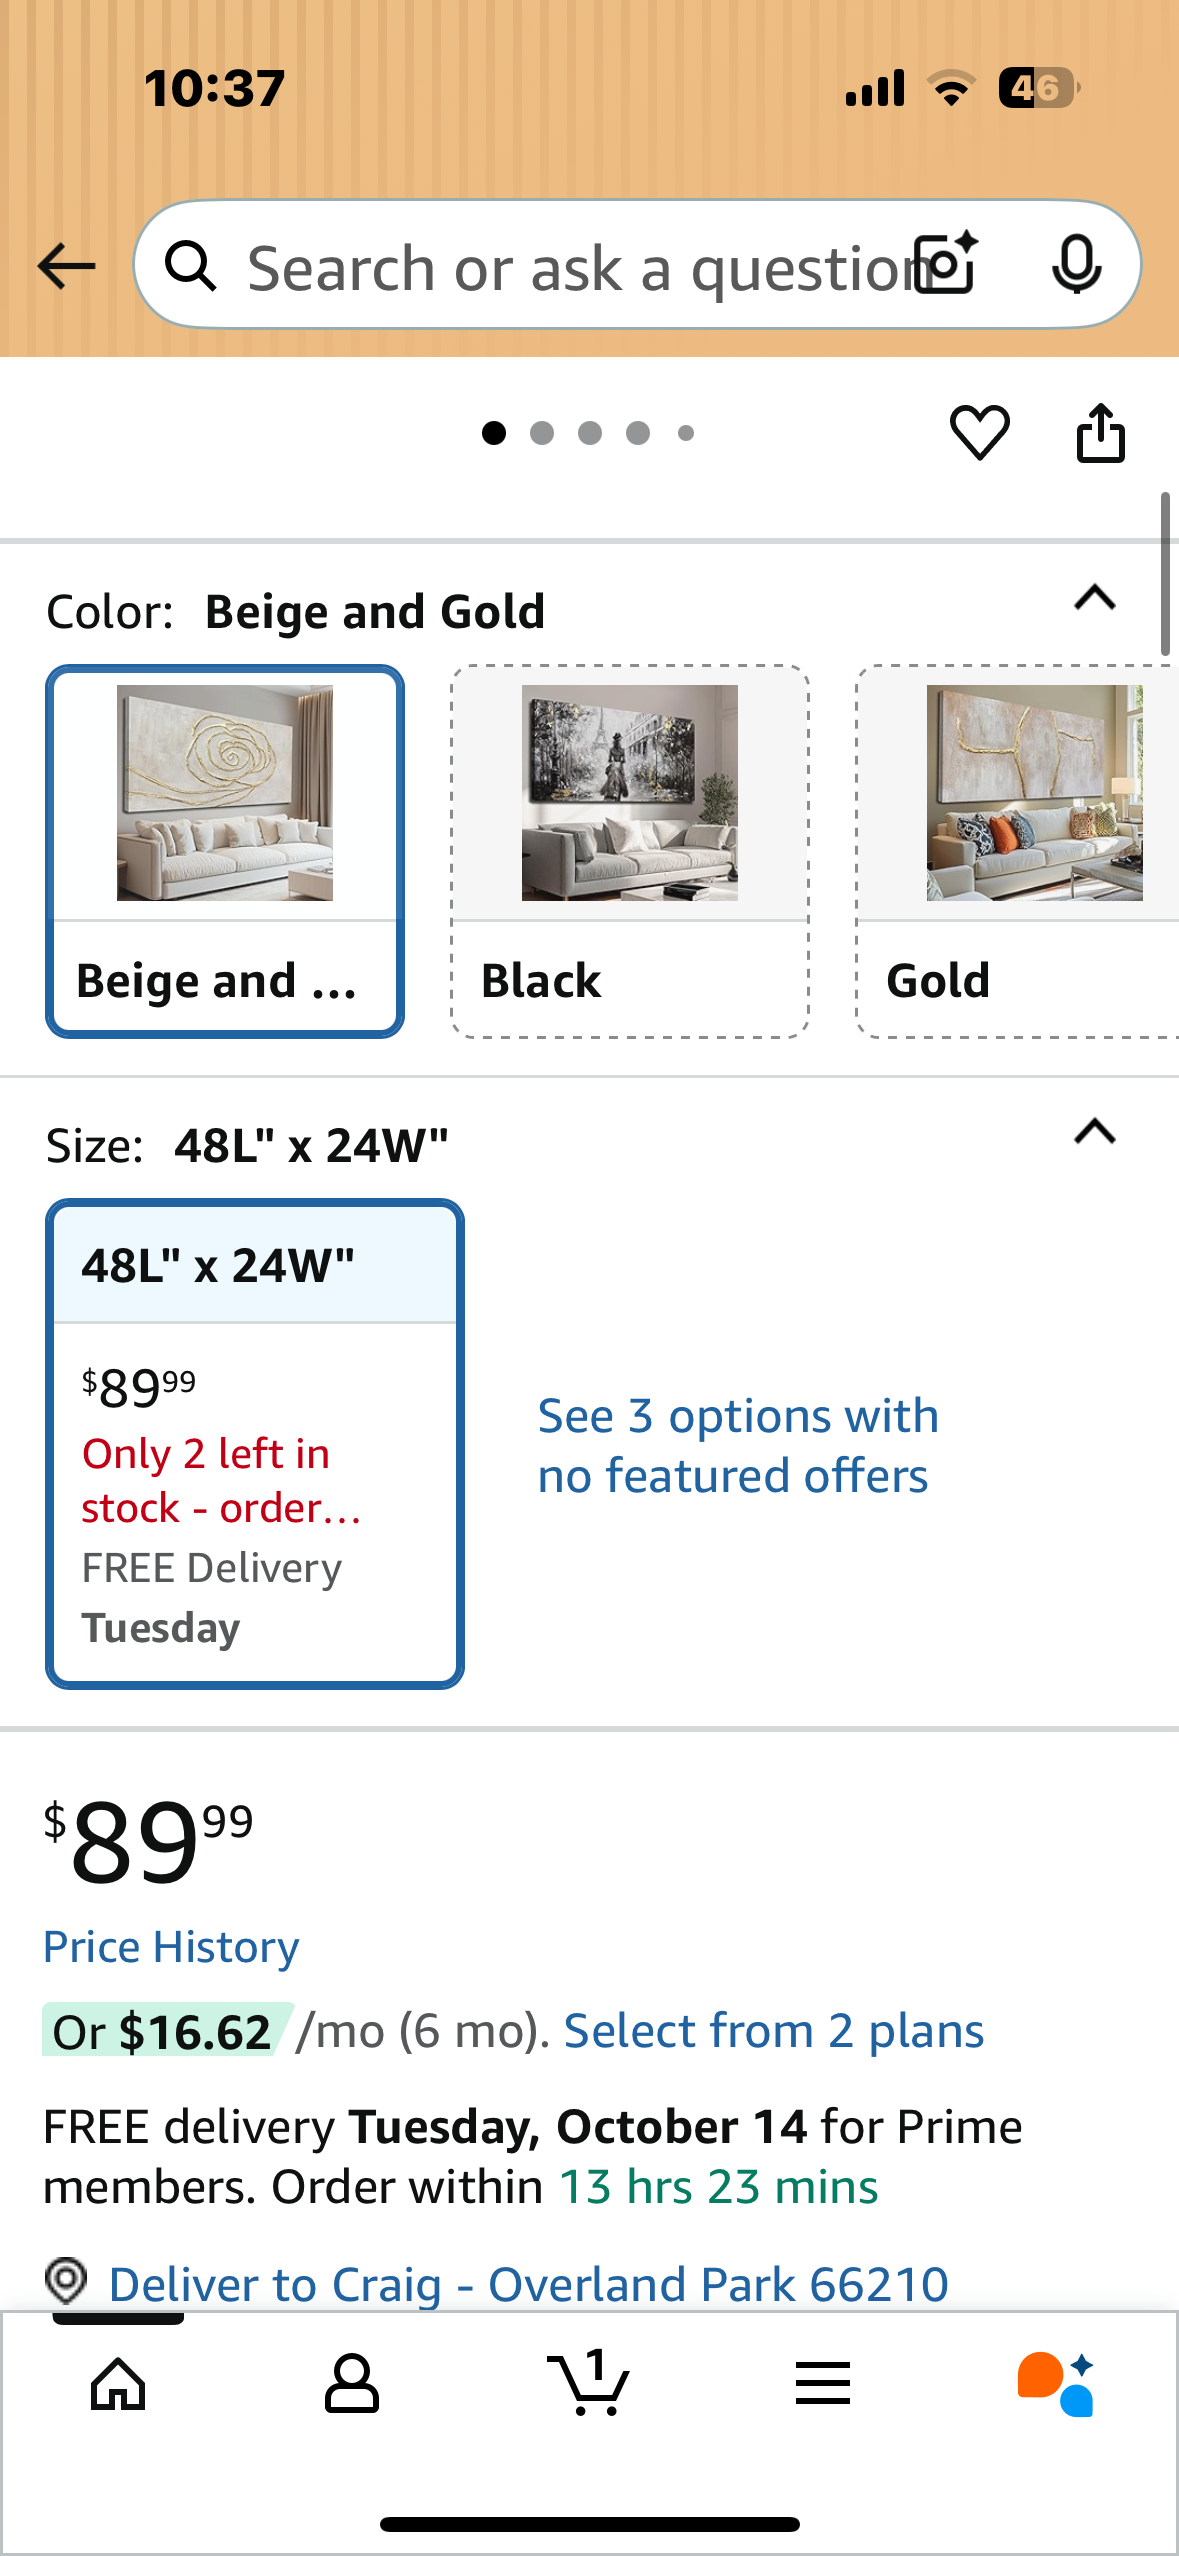Open the Home tab
1179x2556 pixels.
click(118, 2384)
